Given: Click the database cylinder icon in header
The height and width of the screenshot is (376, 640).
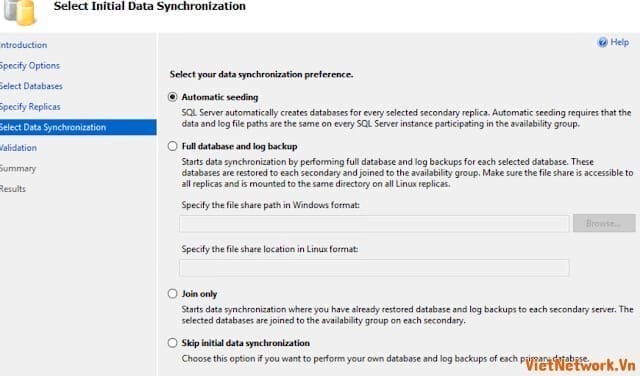Looking at the screenshot, I should pos(20,11).
